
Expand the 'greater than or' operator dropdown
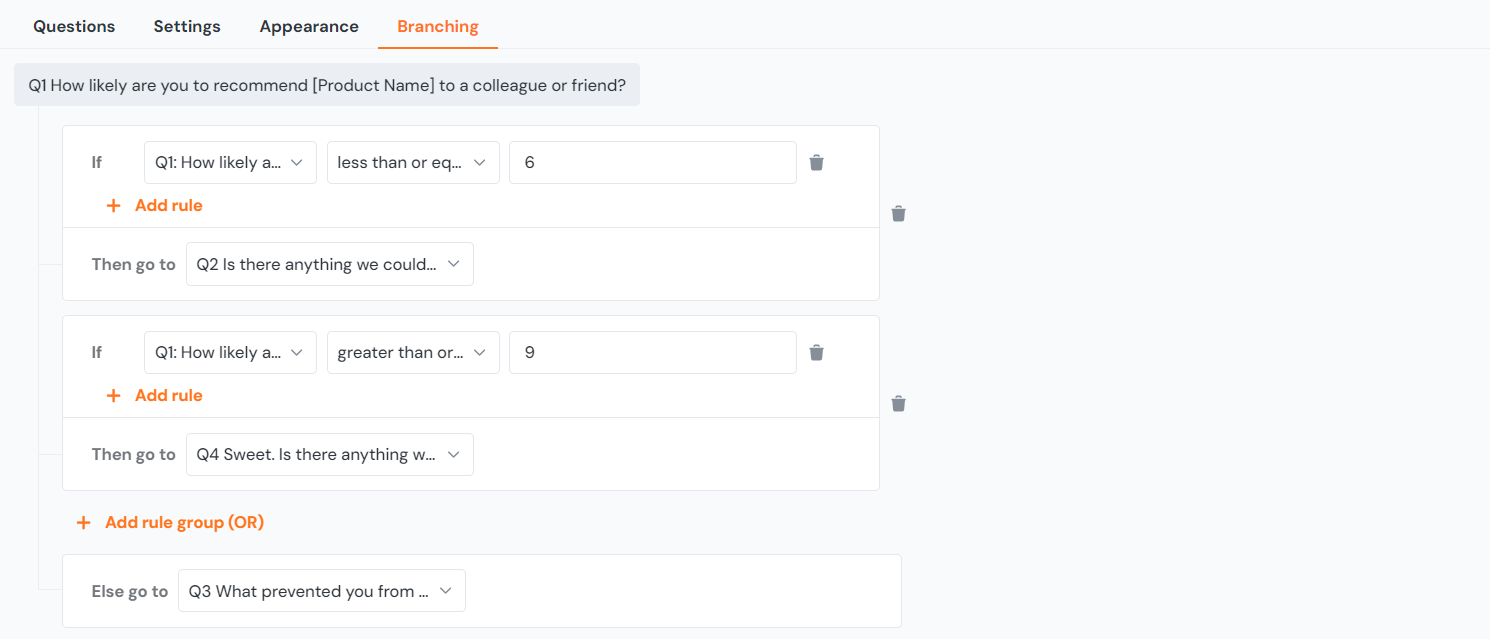click(x=413, y=352)
